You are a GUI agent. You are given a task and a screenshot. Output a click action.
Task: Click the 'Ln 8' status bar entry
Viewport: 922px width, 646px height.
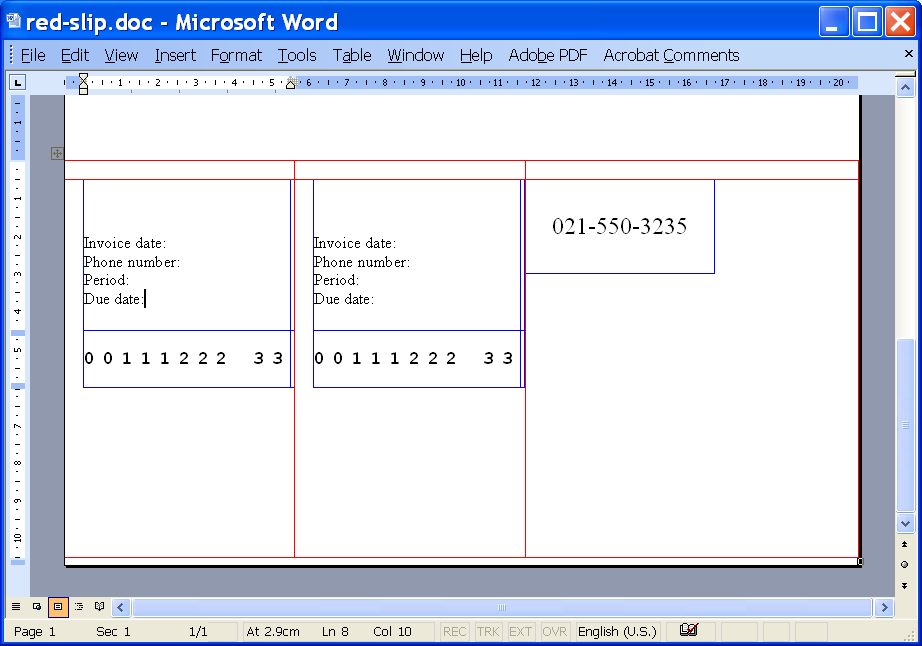335,632
